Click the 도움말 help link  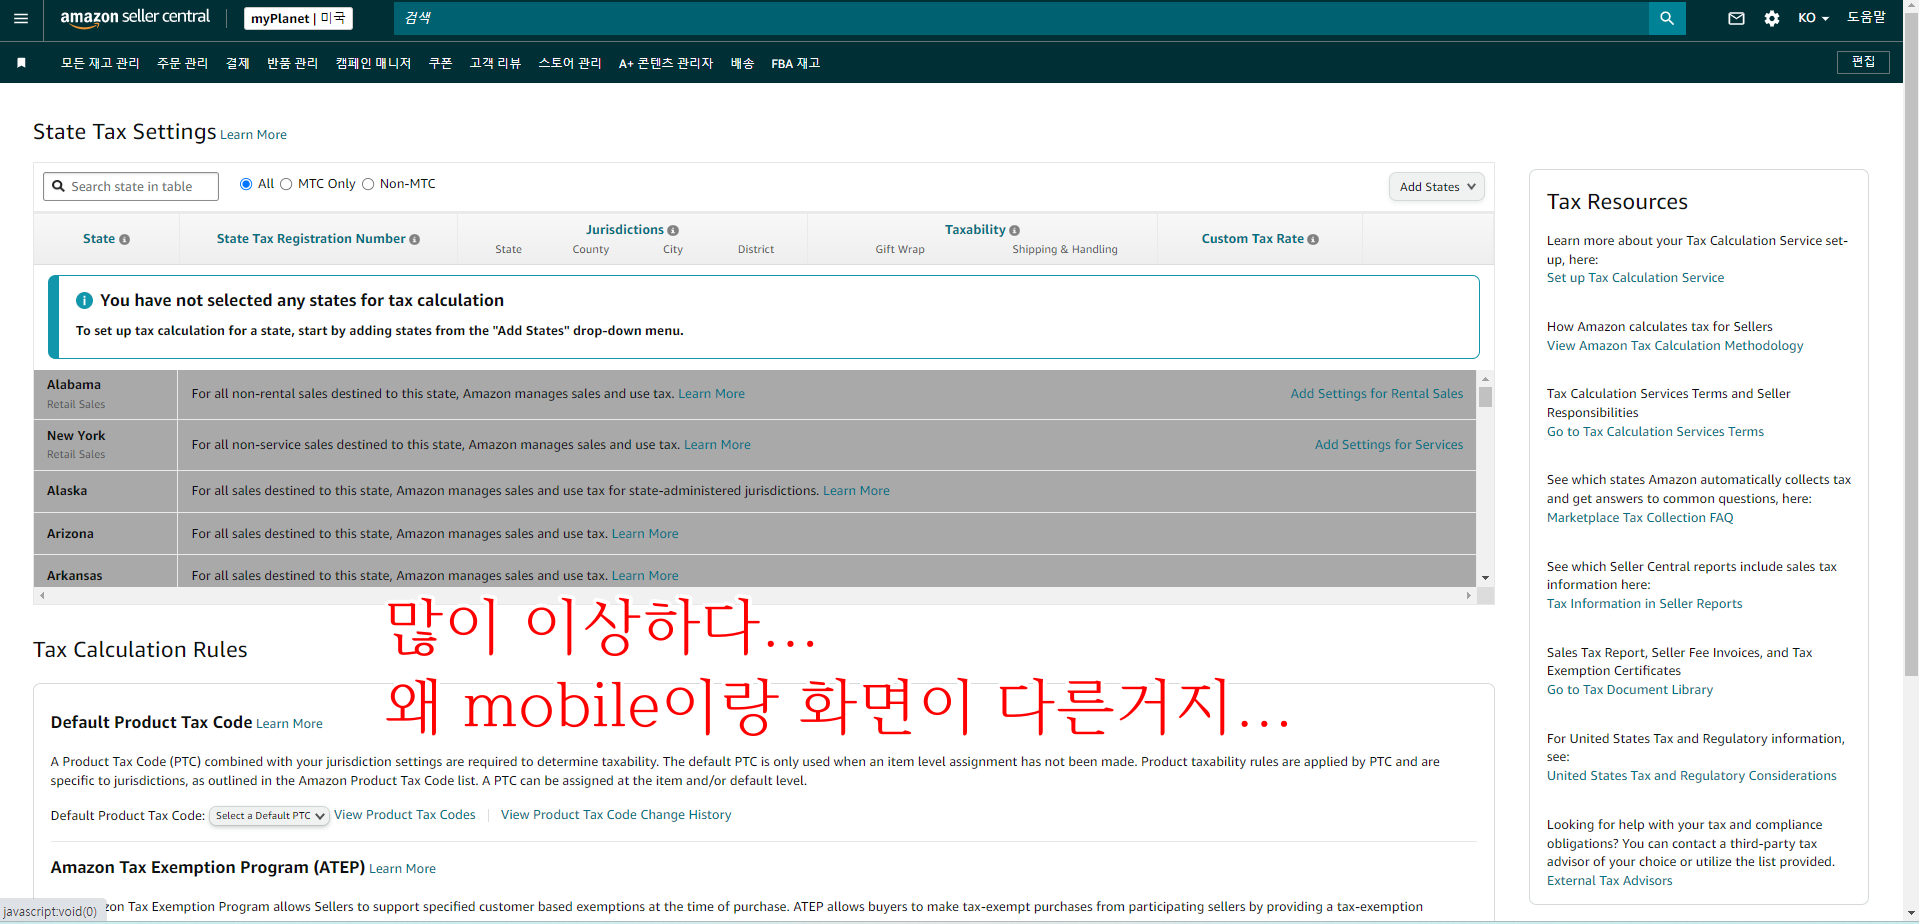click(x=1866, y=18)
